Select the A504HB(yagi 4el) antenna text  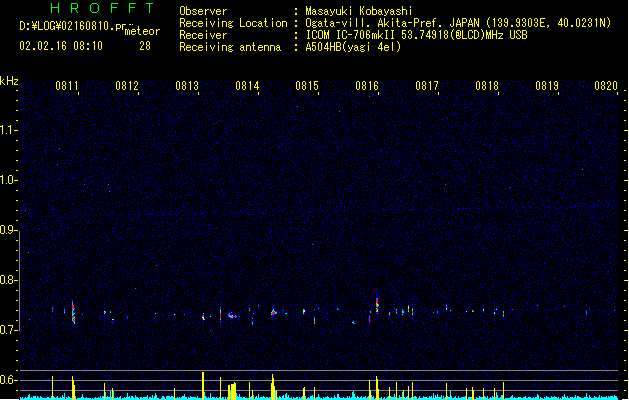coord(353,47)
